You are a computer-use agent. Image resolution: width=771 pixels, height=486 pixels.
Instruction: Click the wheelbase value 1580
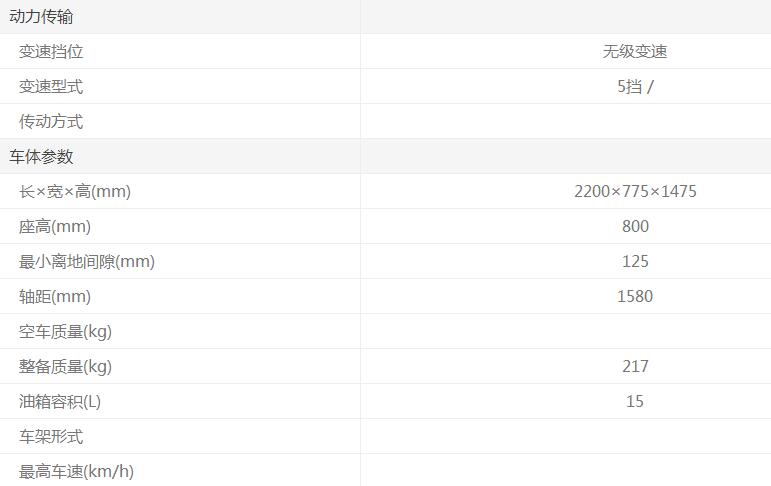(x=635, y=297)
